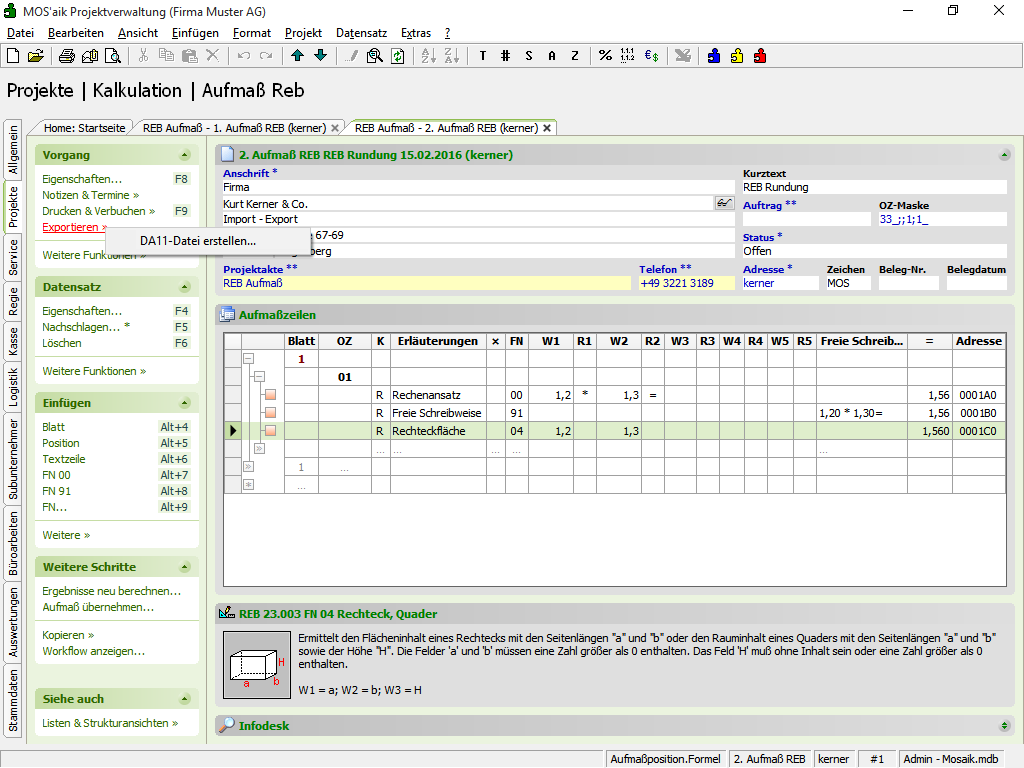Collapse the Blatt 1 tree node
This screenshot has width=1024, height=768.
point(248,359)
